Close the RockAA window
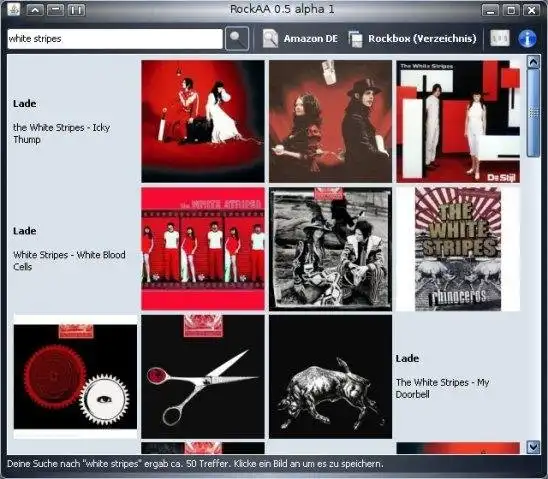This screenshot has height=479, width=548. (531, 10)
